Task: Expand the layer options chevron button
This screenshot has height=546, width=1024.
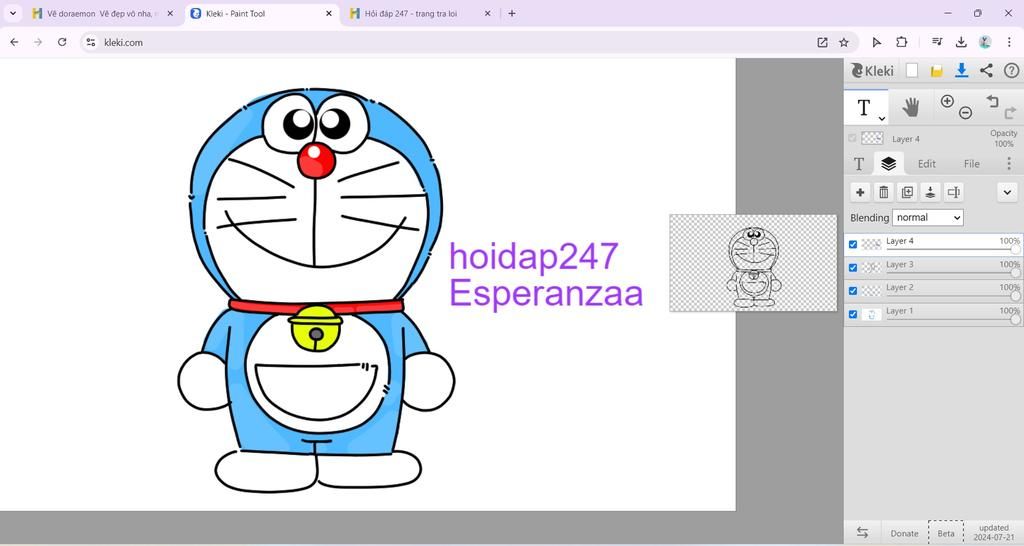Action: pyautogui.click(x=1007, y=192)
